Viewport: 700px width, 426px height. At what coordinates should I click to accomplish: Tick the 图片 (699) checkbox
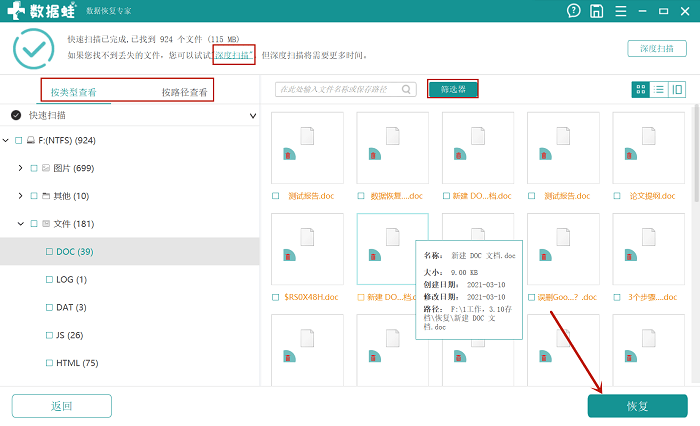[34, 168]
